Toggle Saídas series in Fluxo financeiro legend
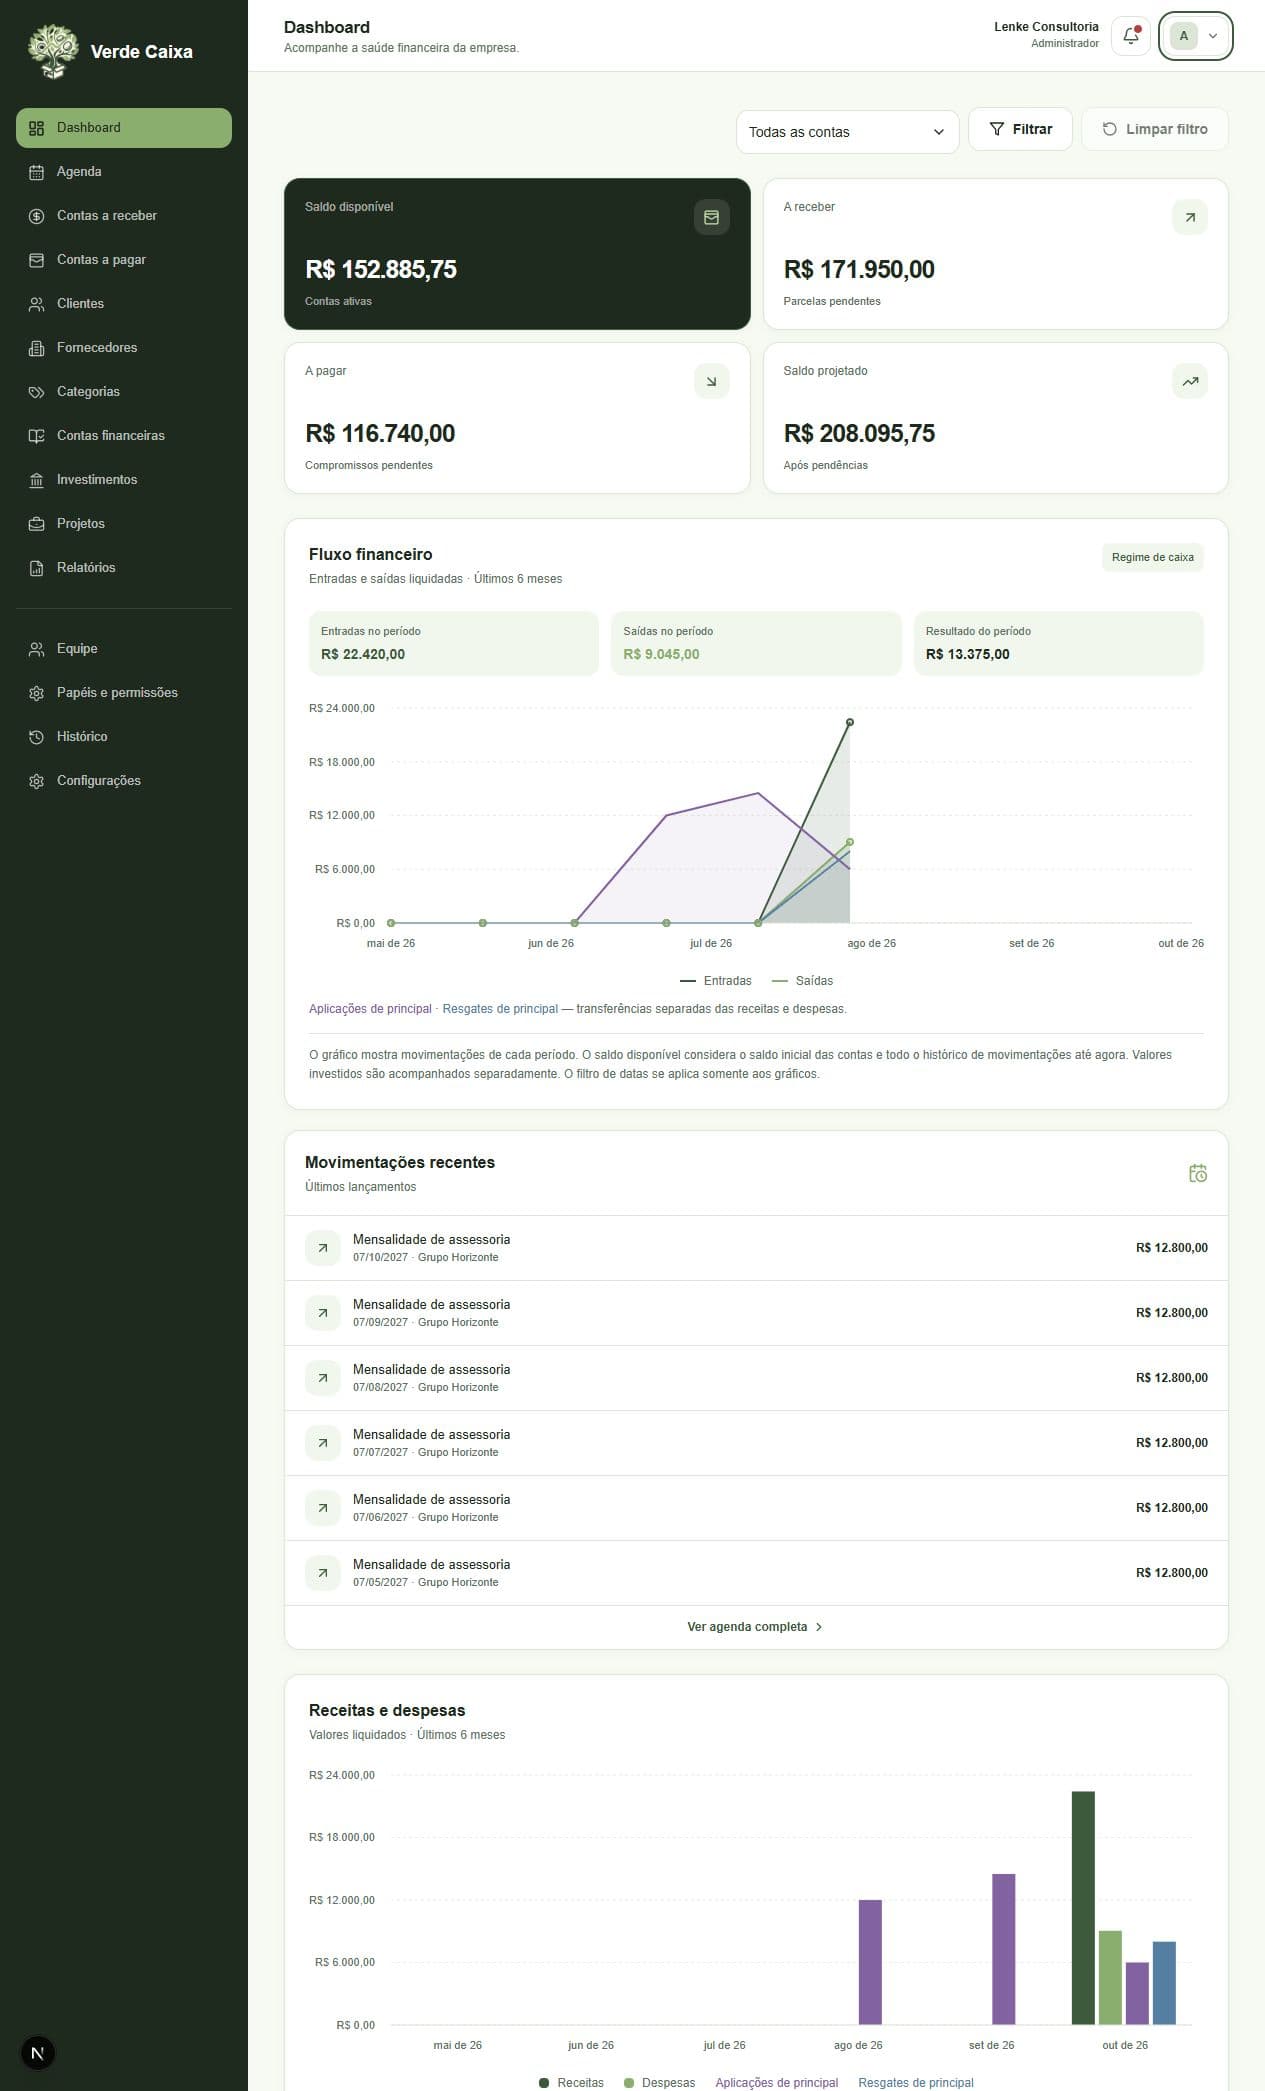The width and height of the screenshot is (1265, 2091). pyautogui.click(x=803, y=981)
